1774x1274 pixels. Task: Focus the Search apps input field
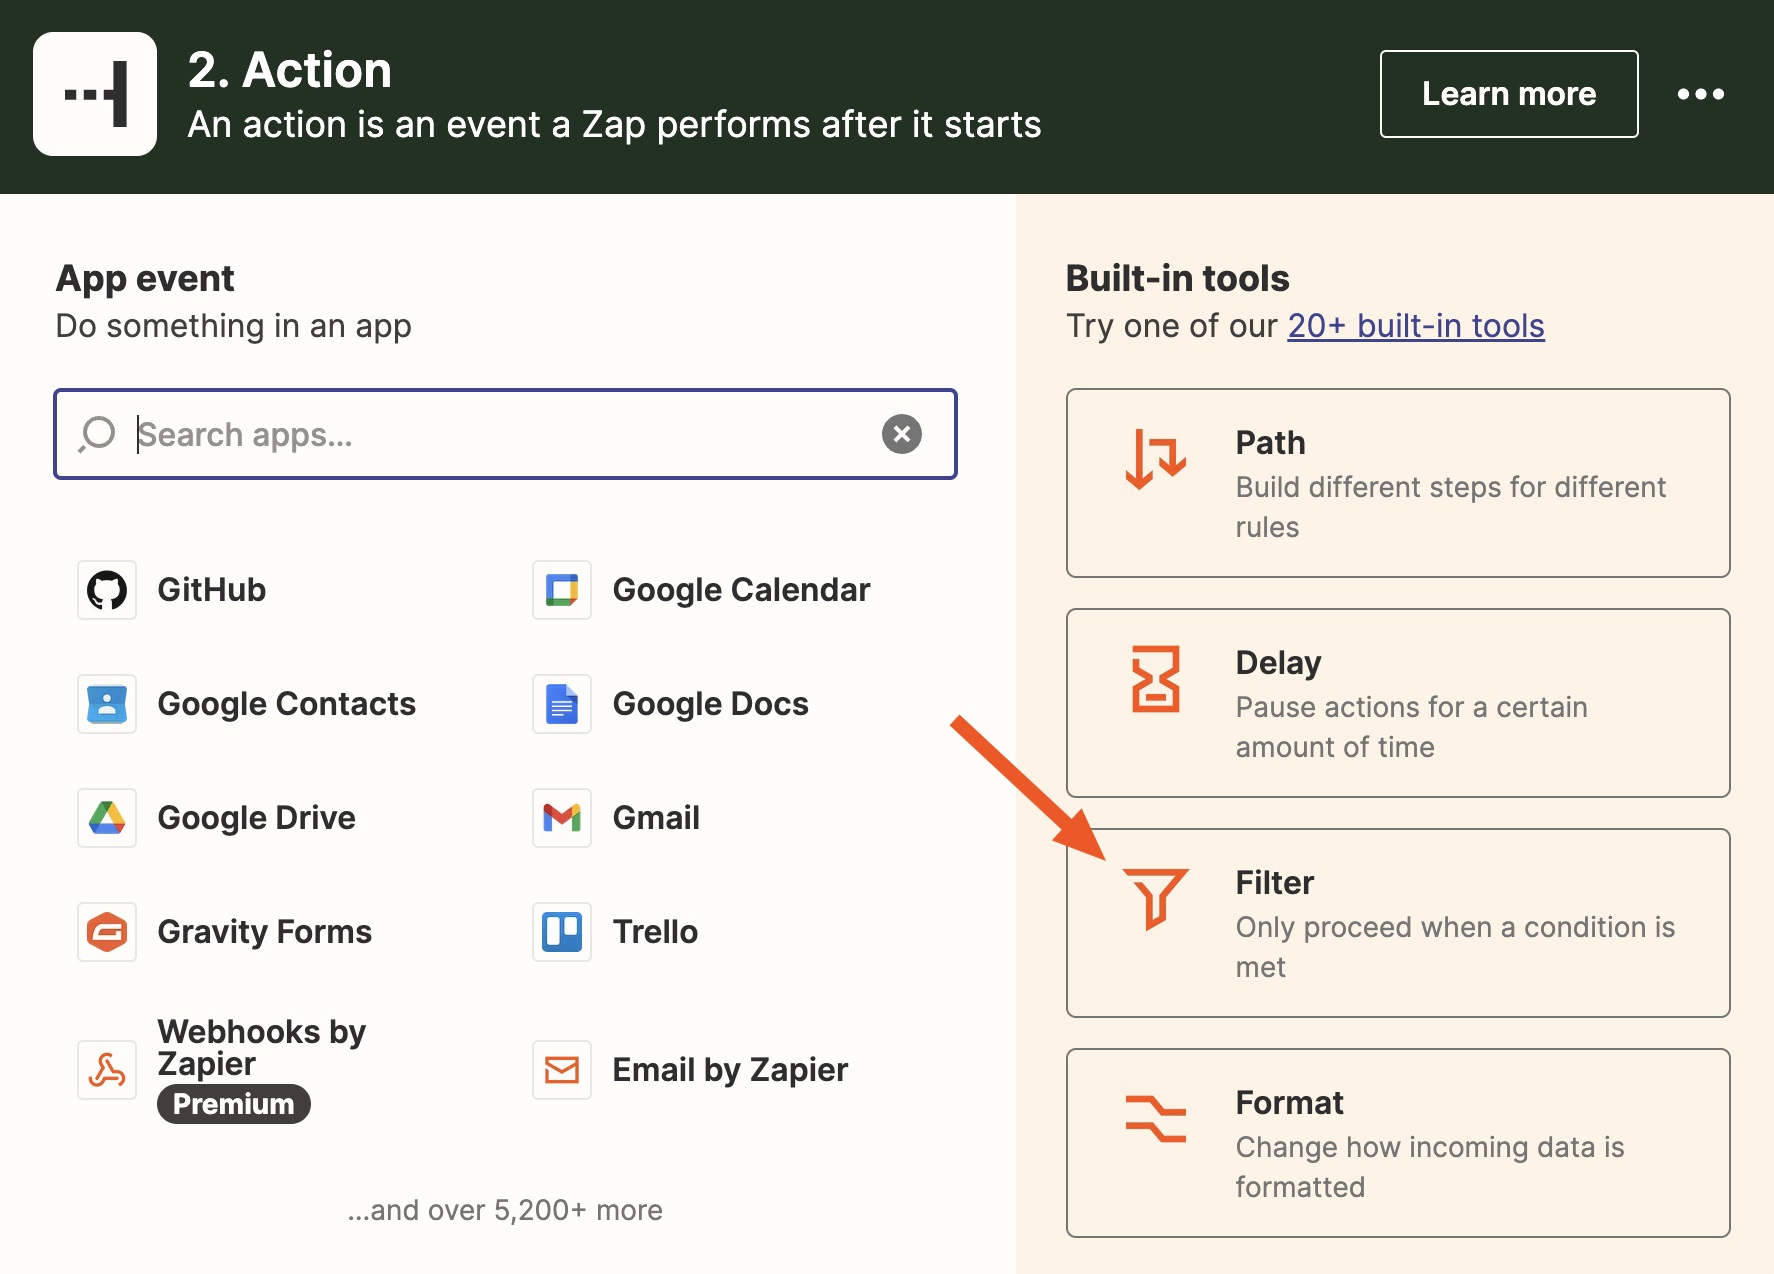[505, 434]
